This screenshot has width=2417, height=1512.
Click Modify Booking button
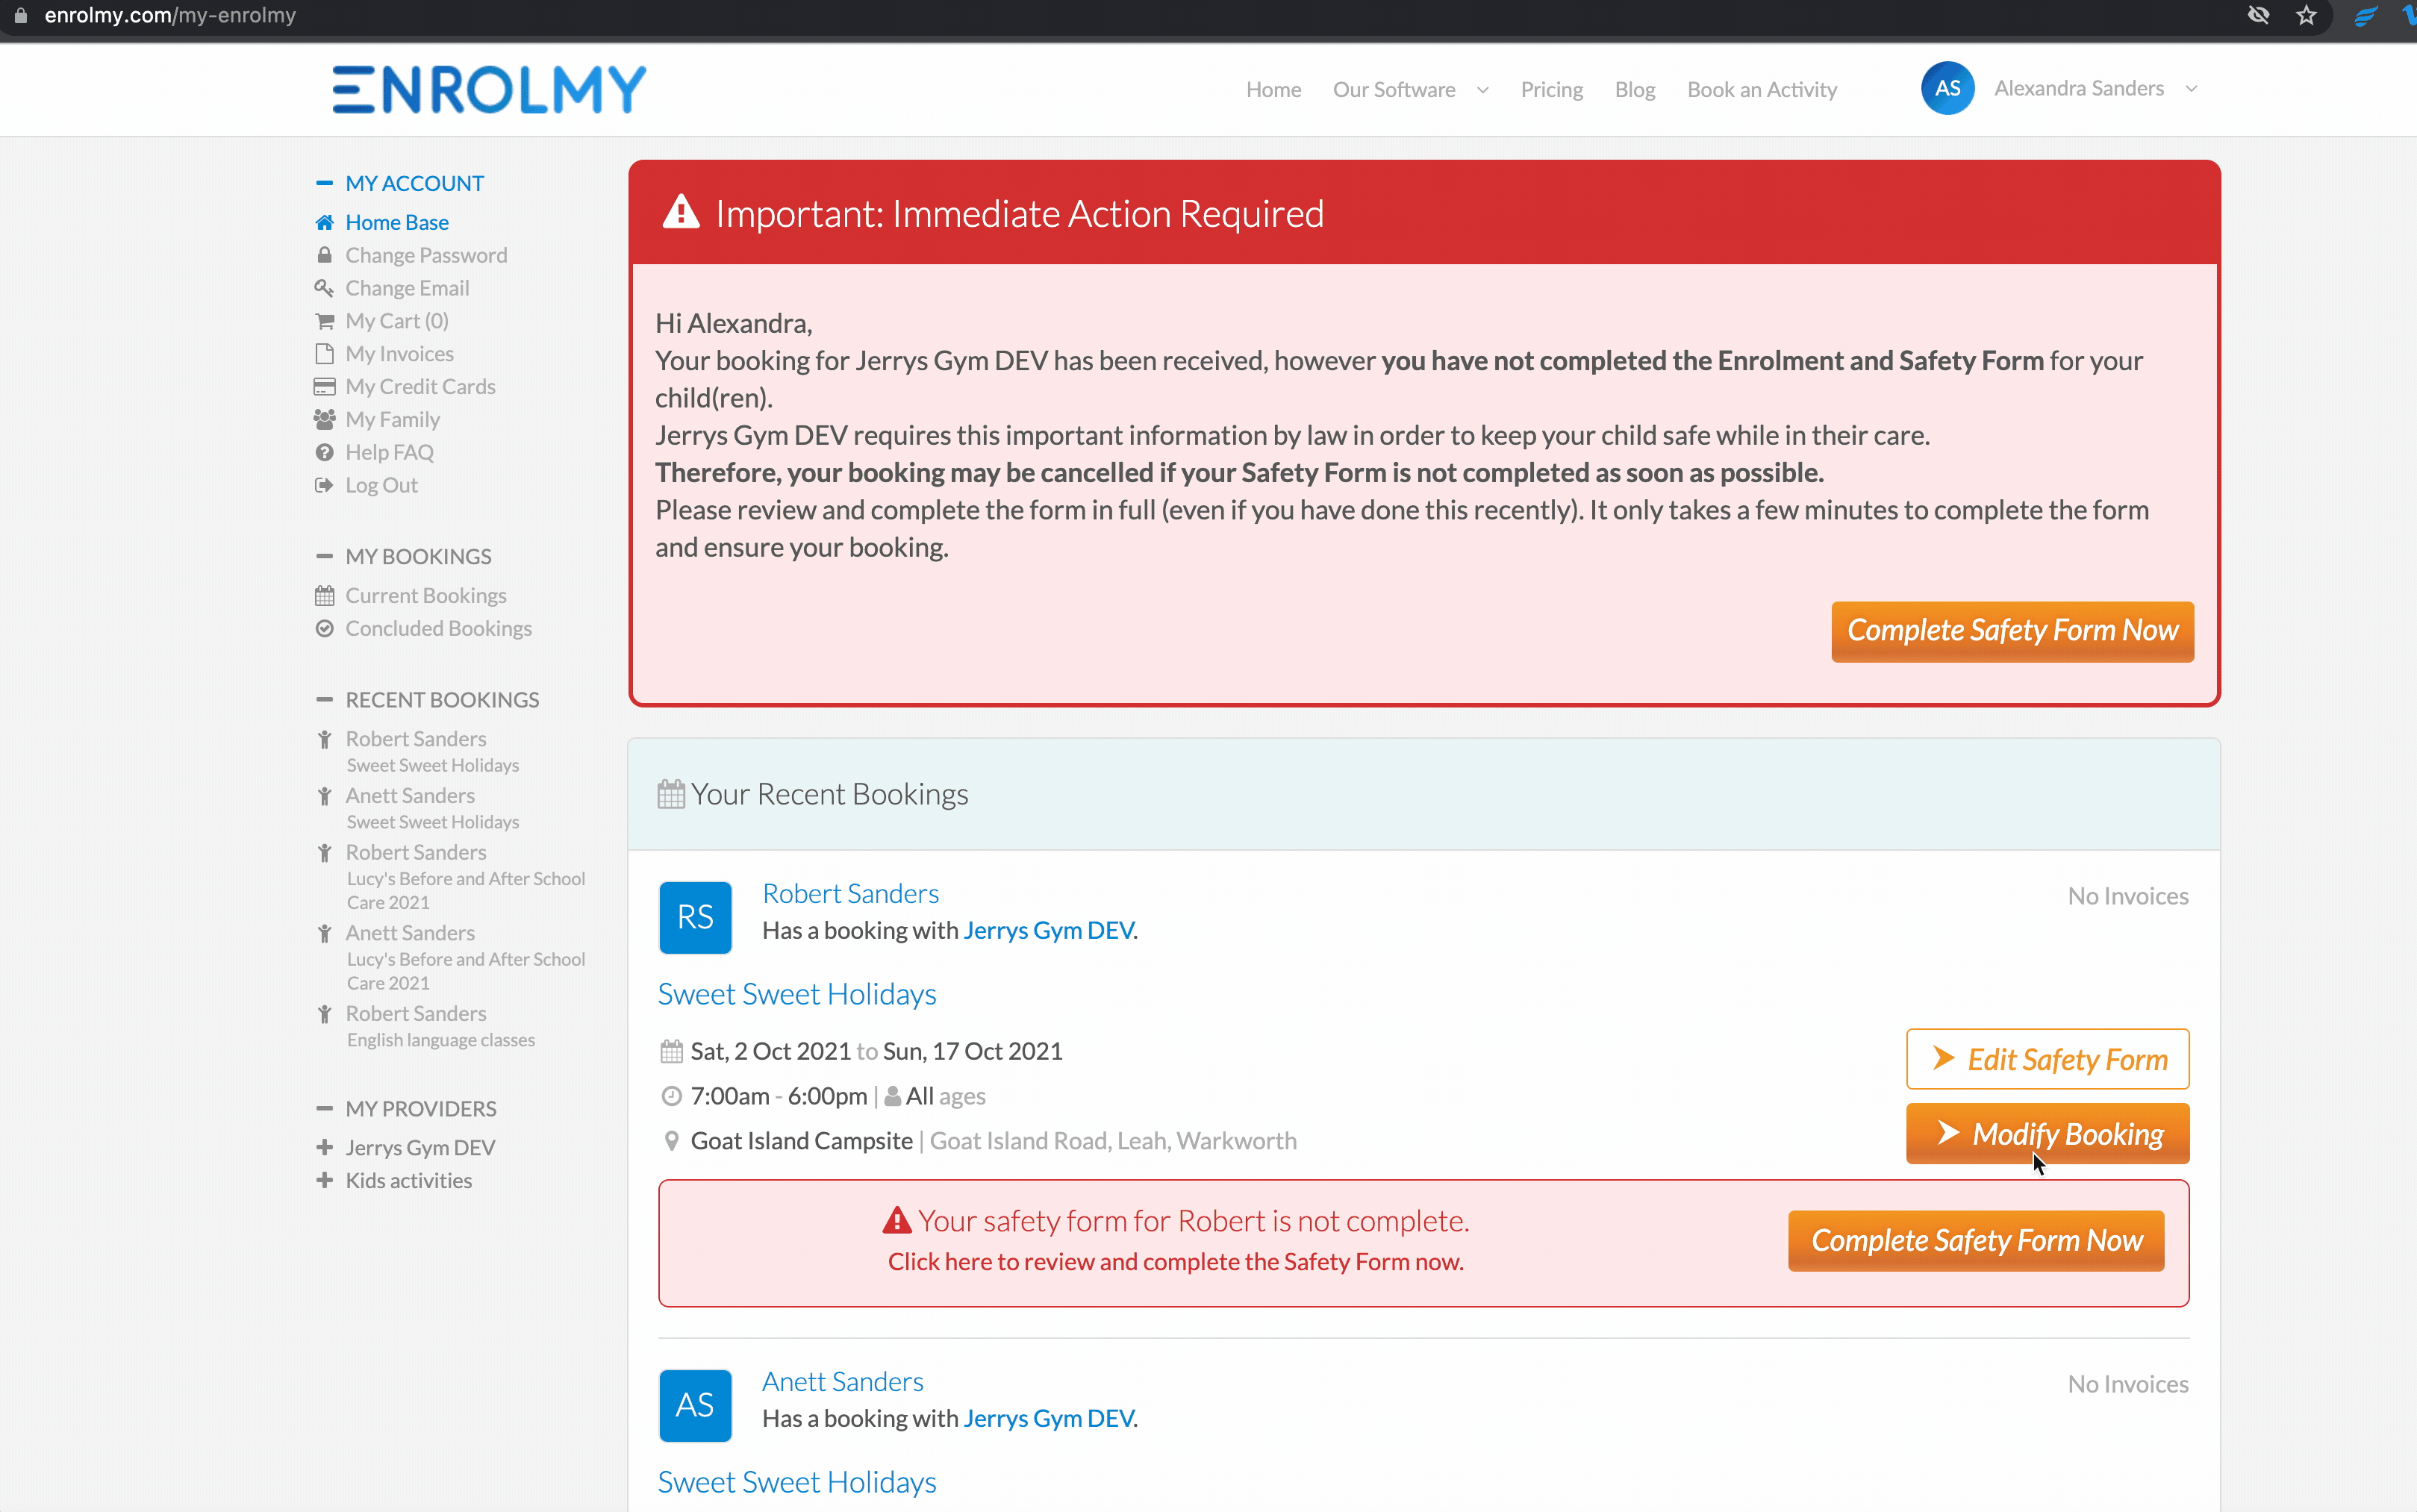pyautogui.click(x=2047, y=1134)
